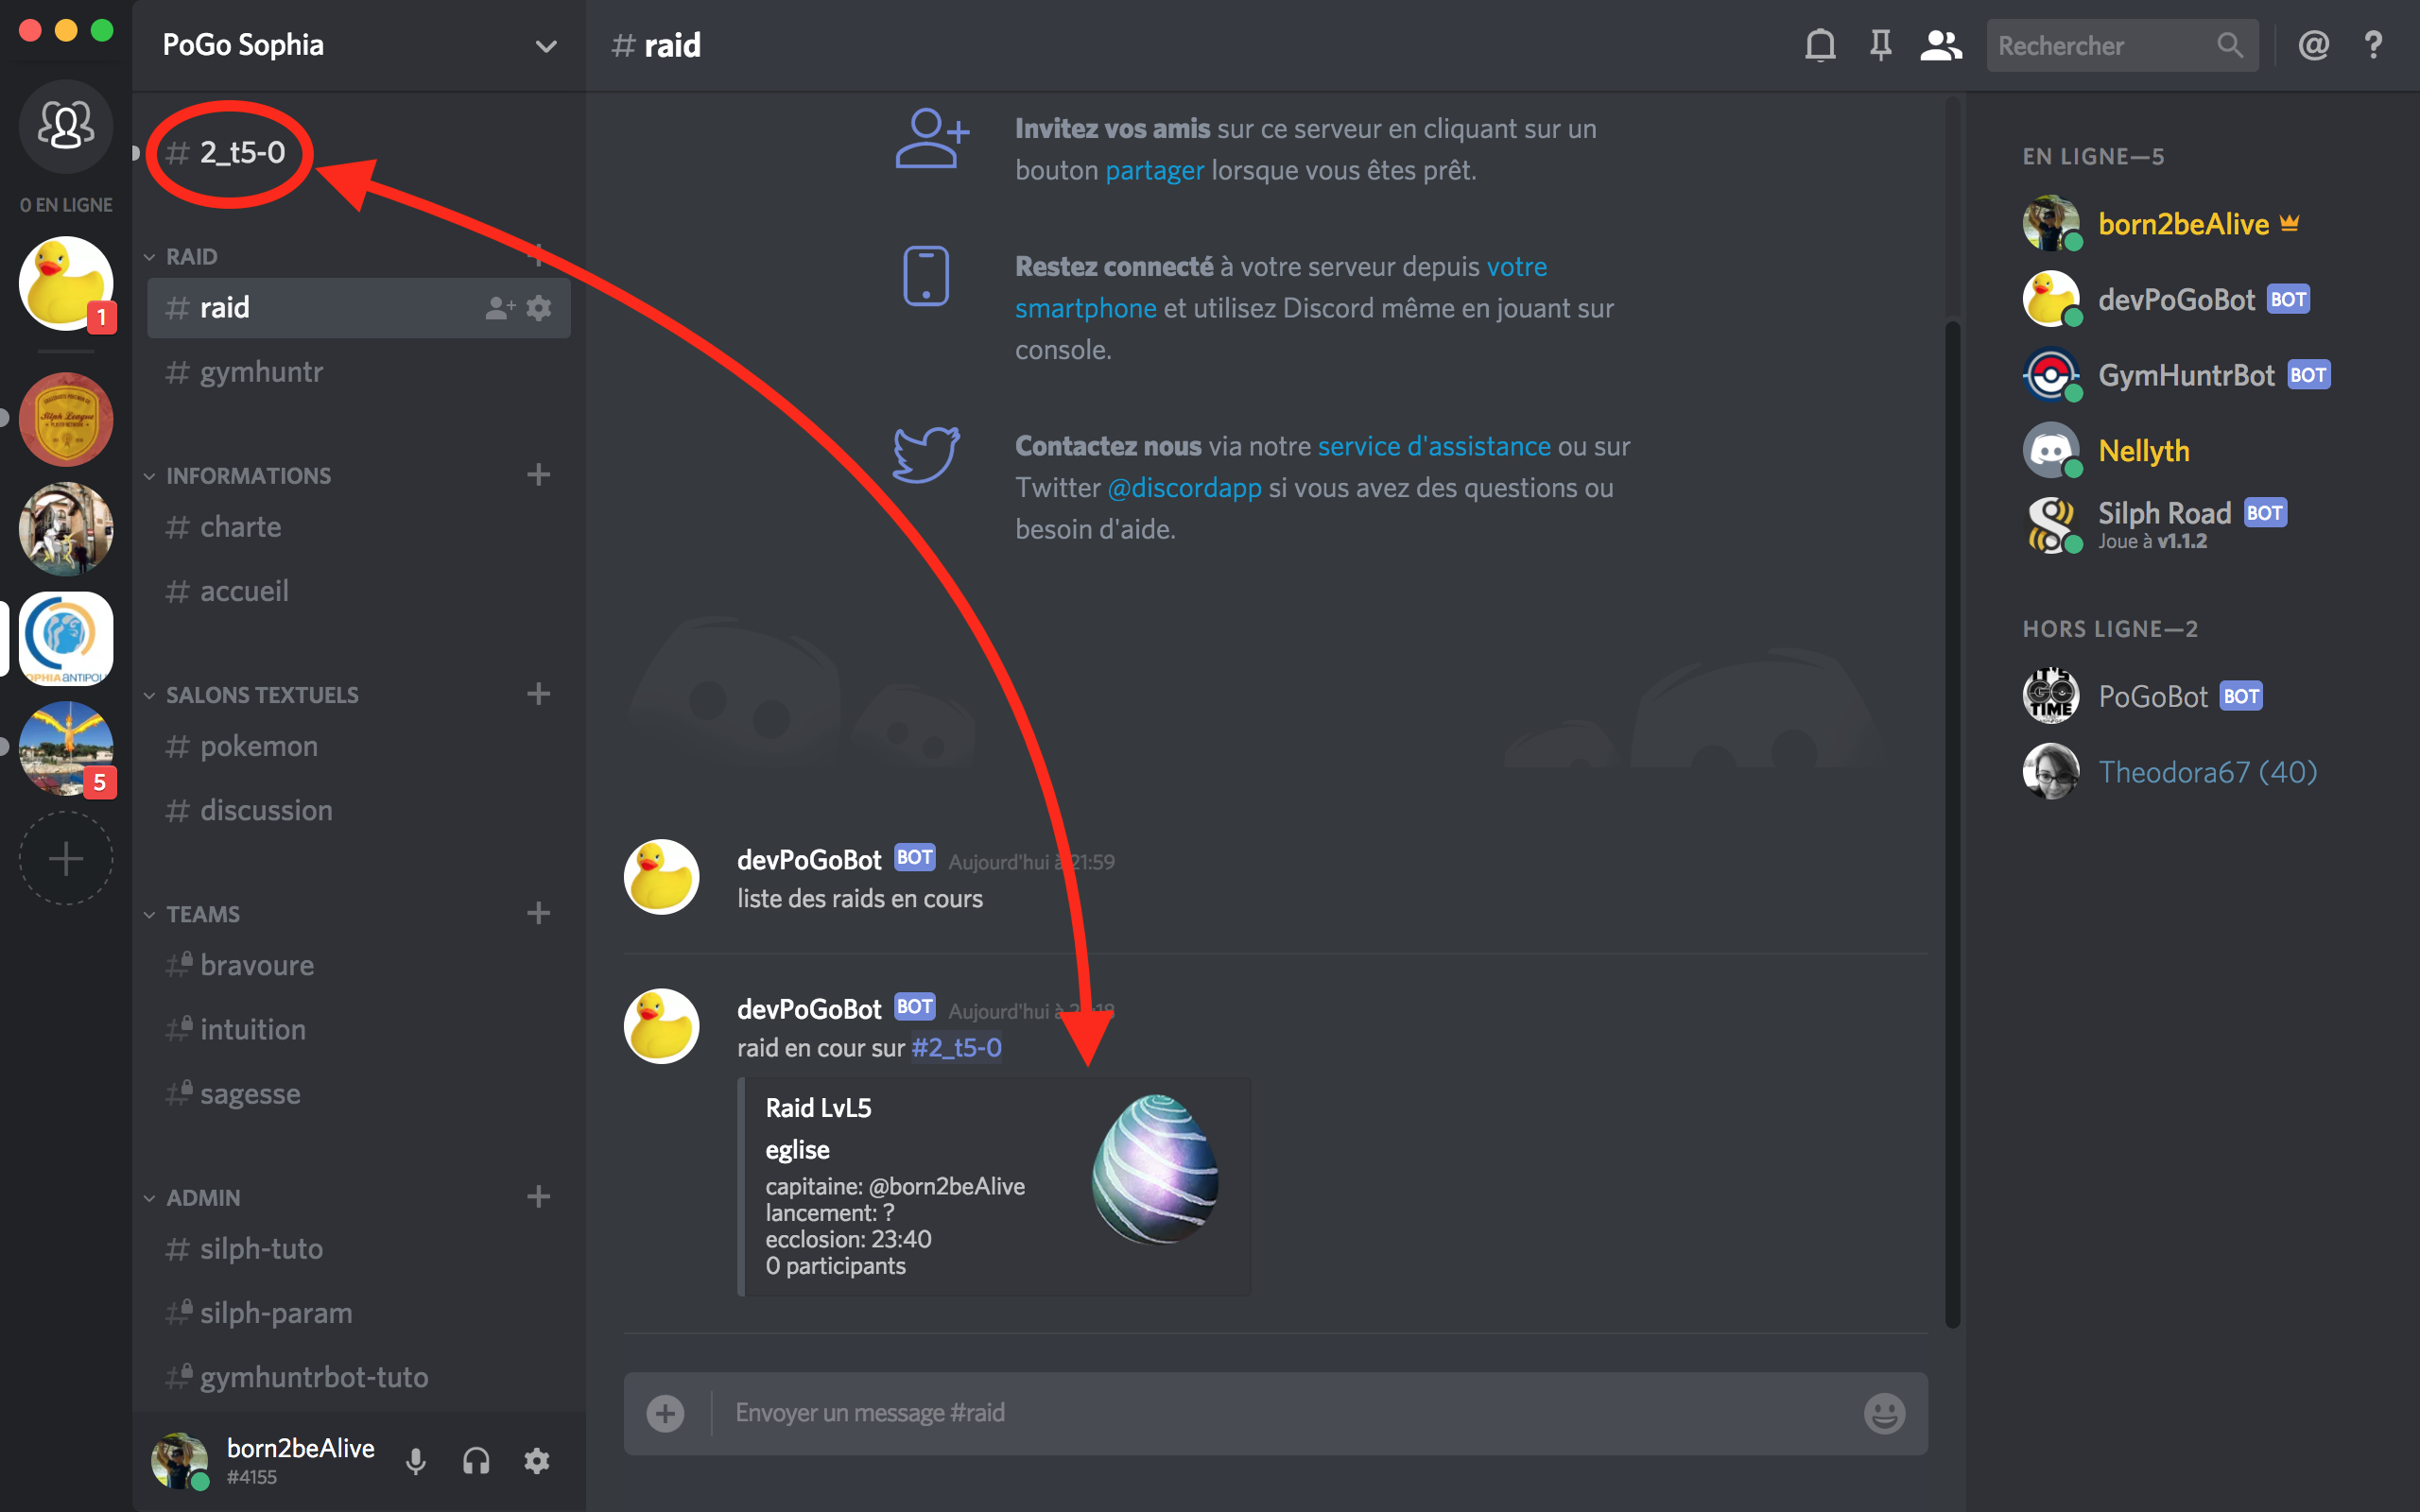Click the @born2beAlive mention in embed
Viewport: 2420px width, 1512px height.
click(947, 1186)
